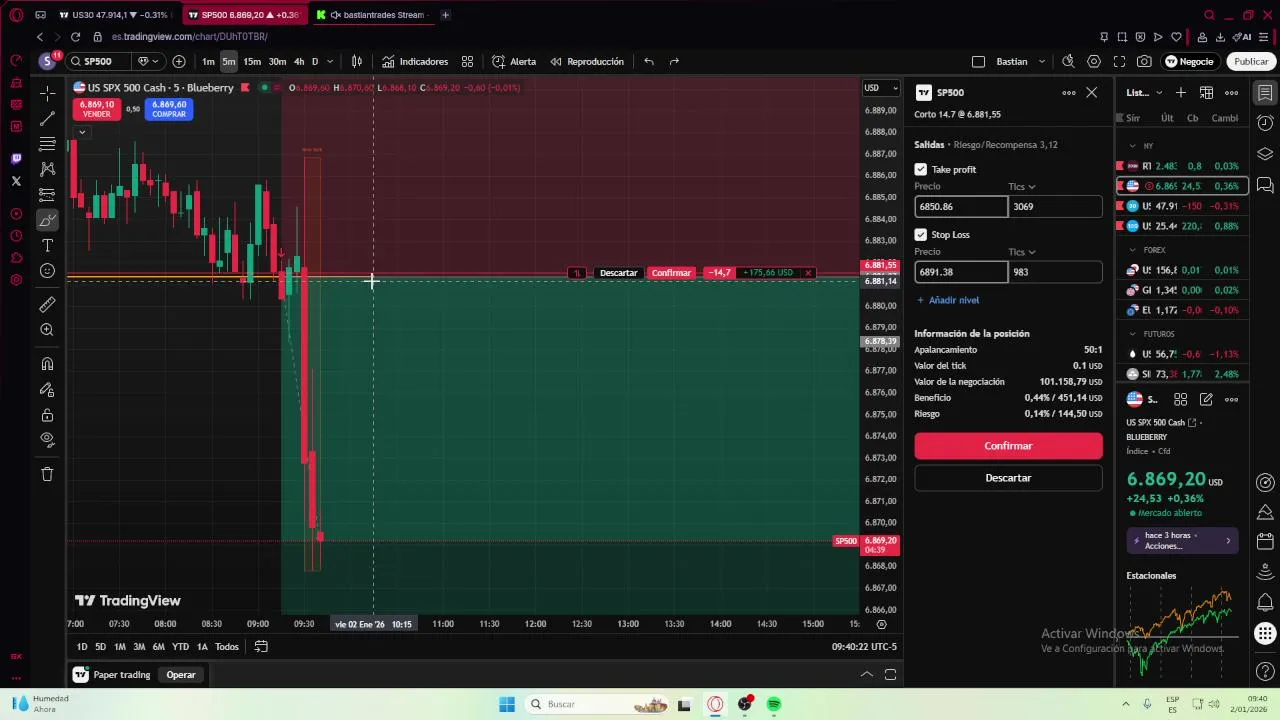Click the large red Confirmar order button
Screen dimensions: 1280x720
(1008, 446)
